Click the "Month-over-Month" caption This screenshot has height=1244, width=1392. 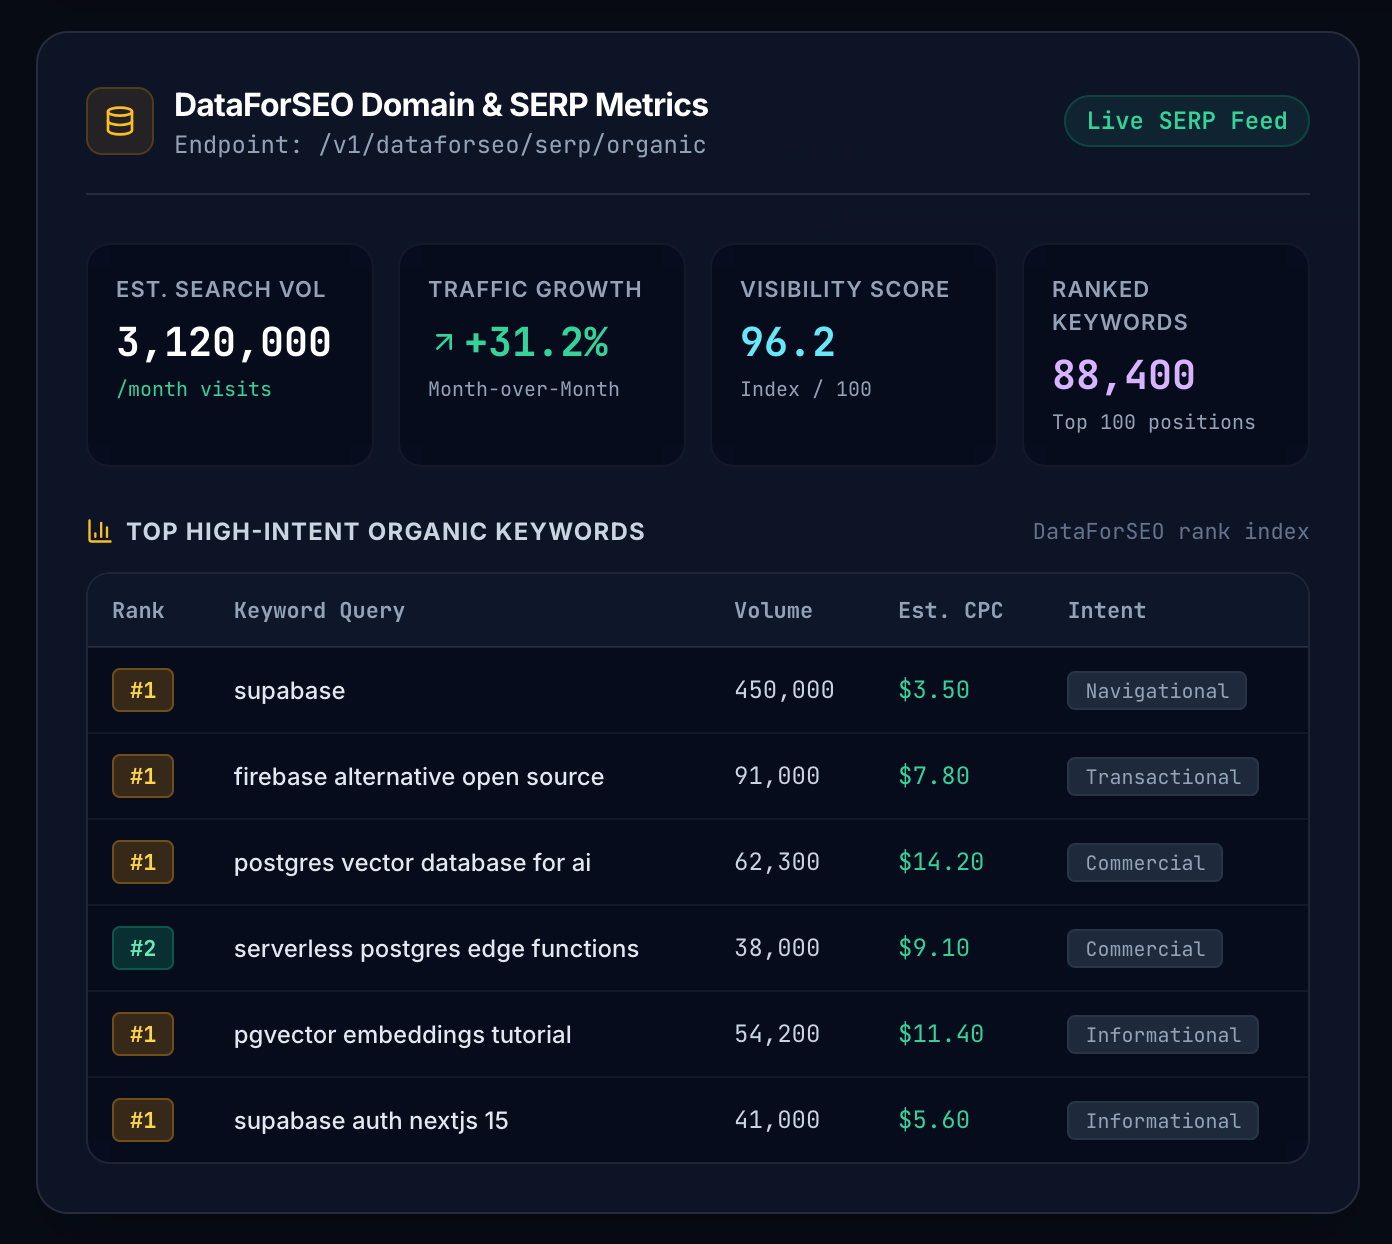(524, 389)
